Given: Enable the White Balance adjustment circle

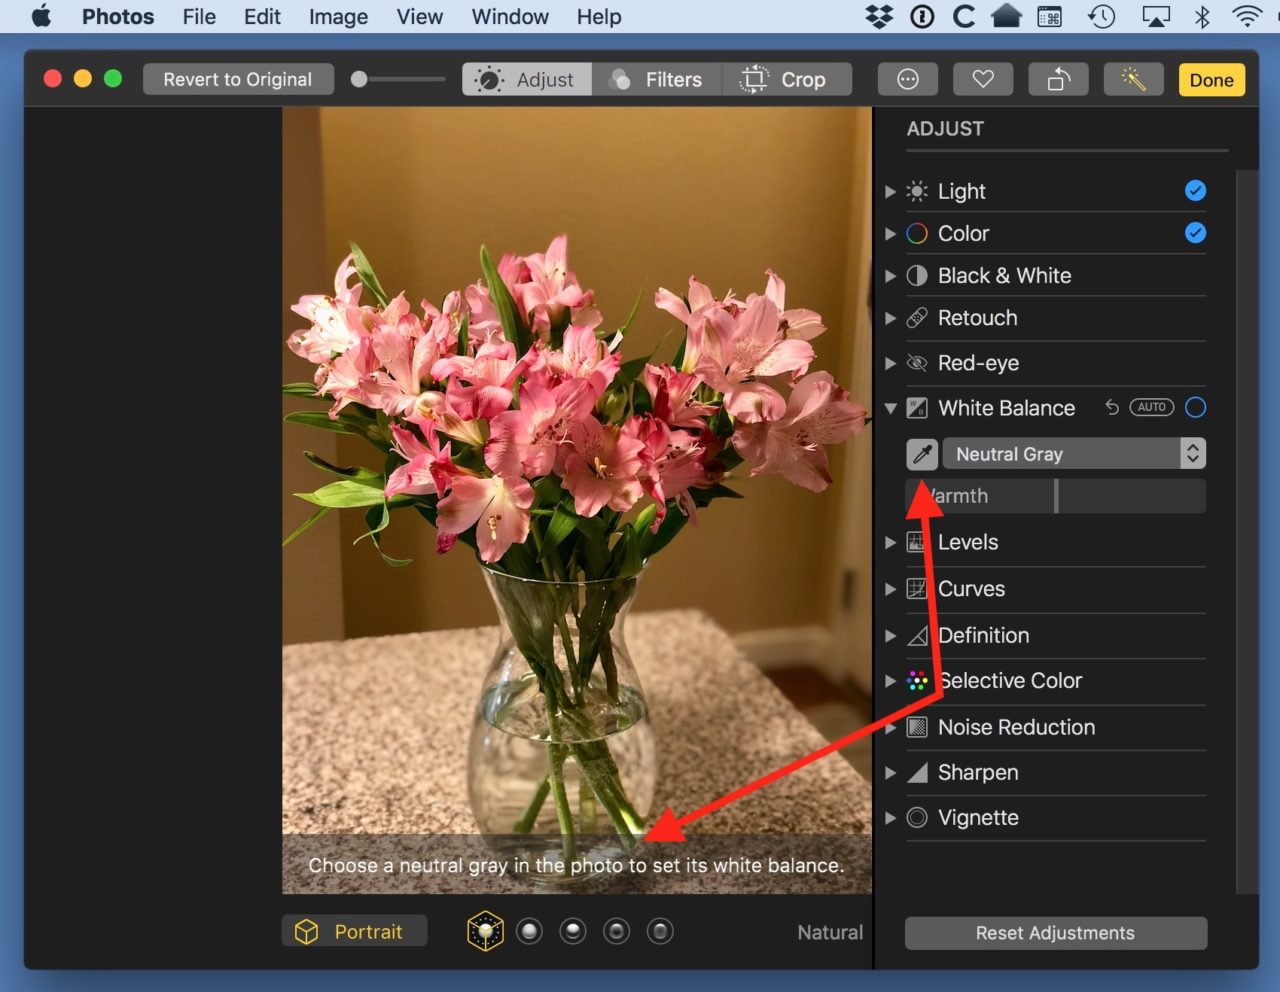Looking at the screenshot, I should point(1195,407).
